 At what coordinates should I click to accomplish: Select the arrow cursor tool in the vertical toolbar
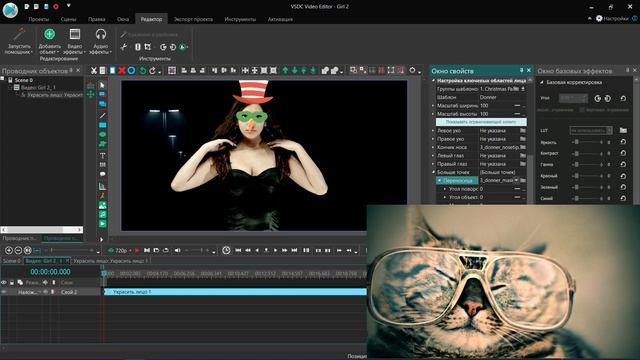coord(102,85)
